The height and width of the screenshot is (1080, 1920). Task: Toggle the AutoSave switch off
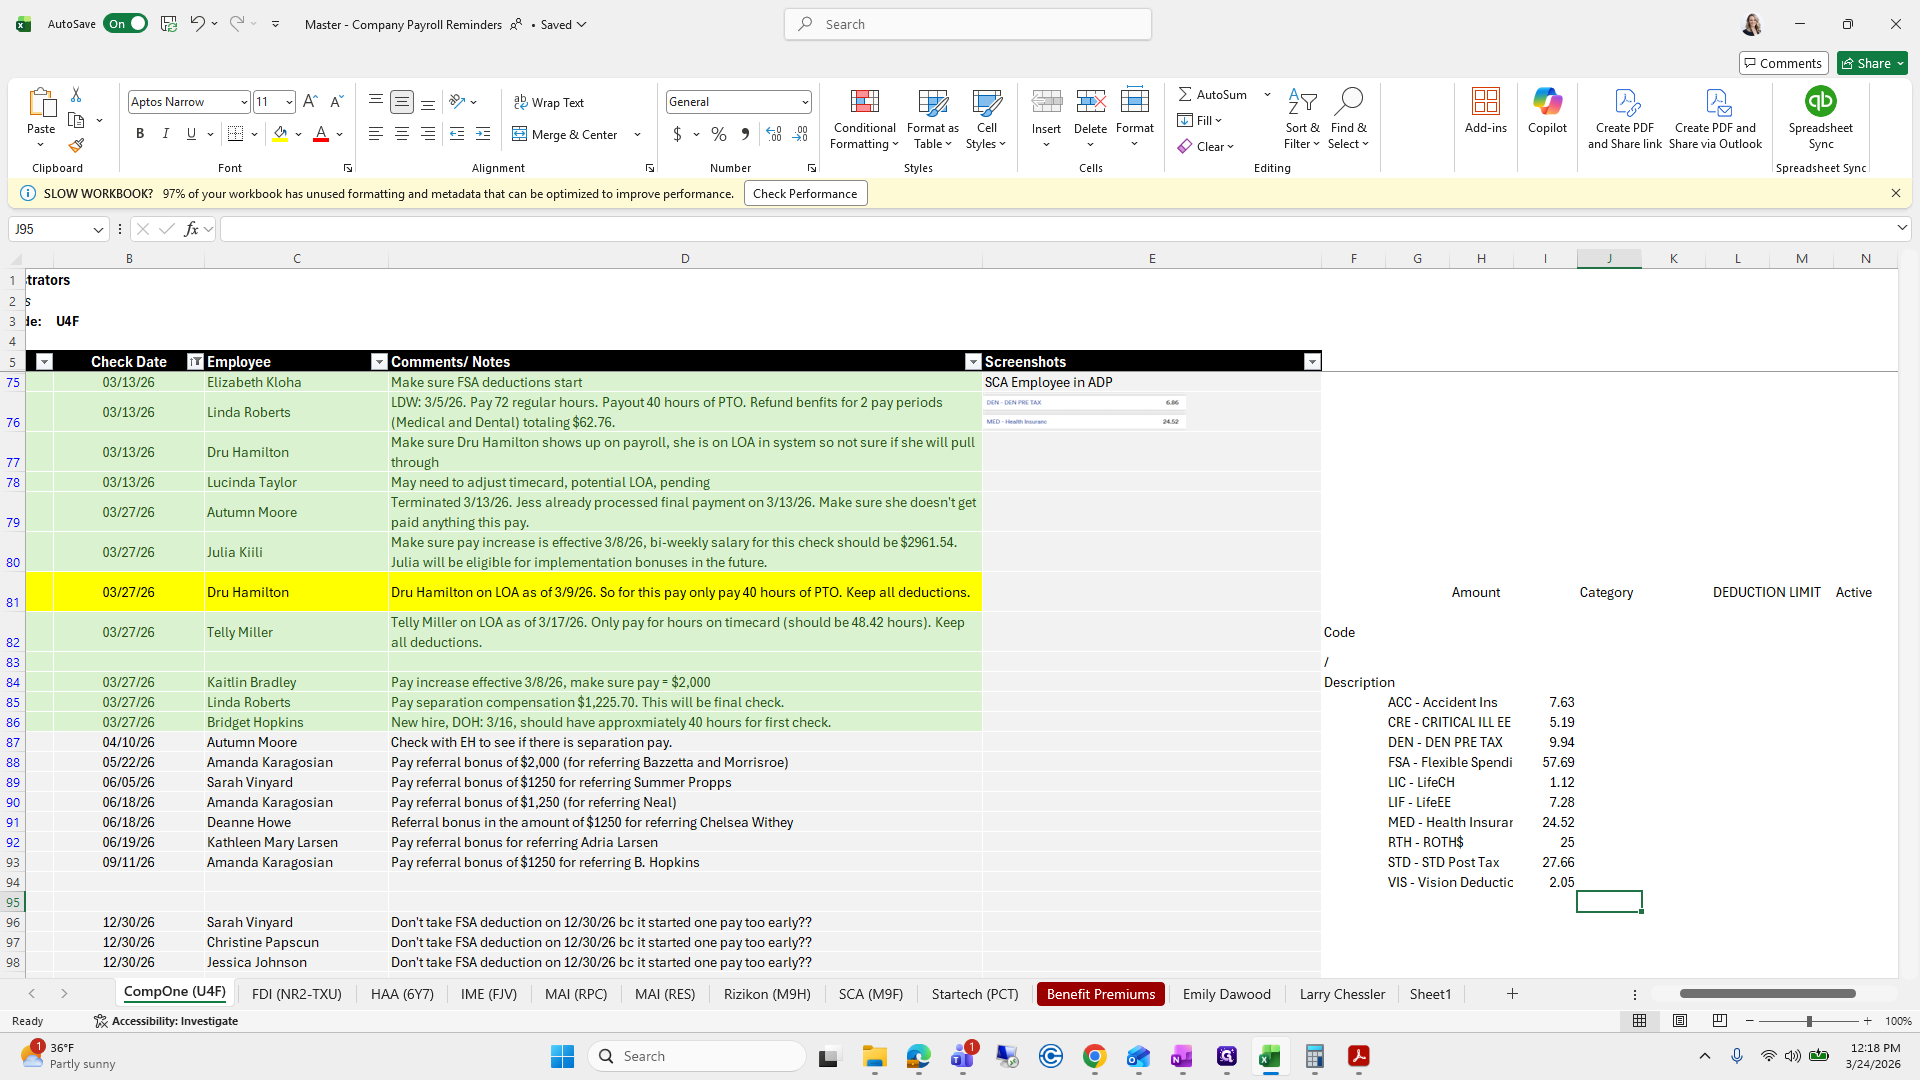tap(126, 24)
